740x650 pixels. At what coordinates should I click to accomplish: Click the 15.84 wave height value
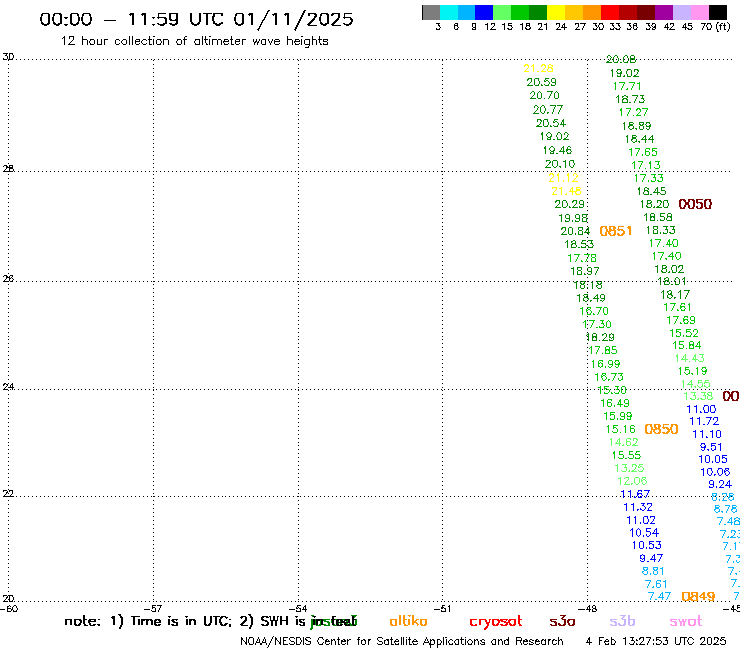(687, 346)
